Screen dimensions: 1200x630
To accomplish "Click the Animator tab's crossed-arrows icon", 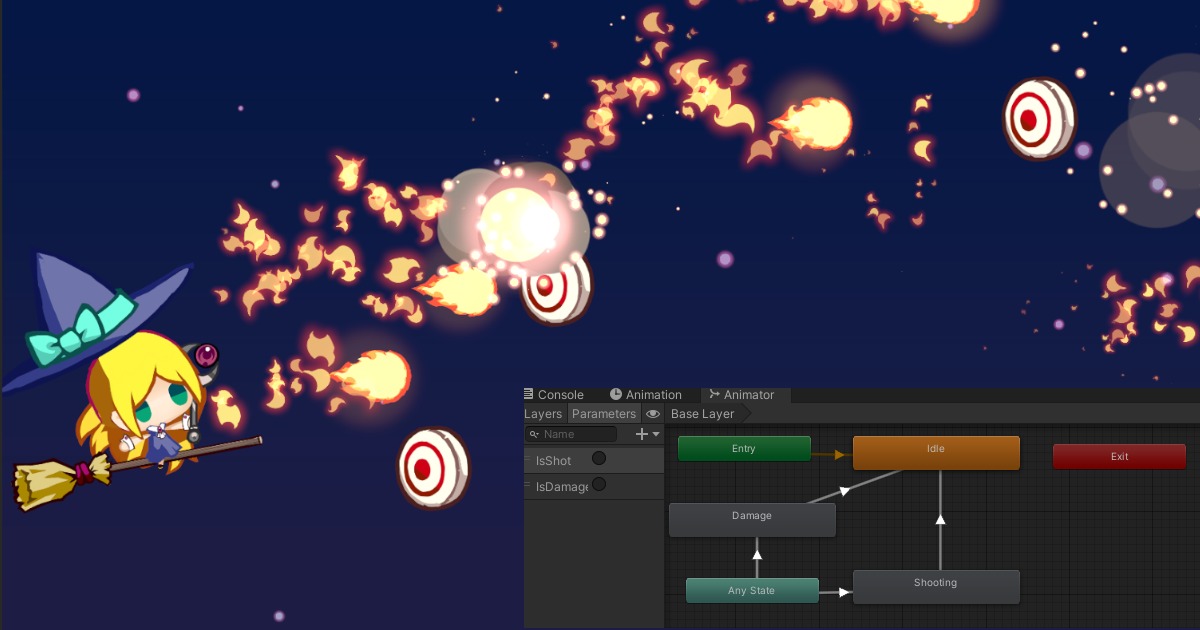I will [x=715, y=394].
